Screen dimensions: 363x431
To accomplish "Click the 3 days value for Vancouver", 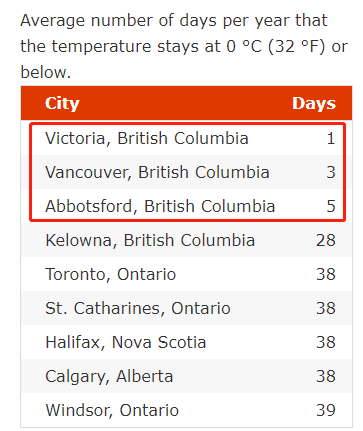I will 331,172.
